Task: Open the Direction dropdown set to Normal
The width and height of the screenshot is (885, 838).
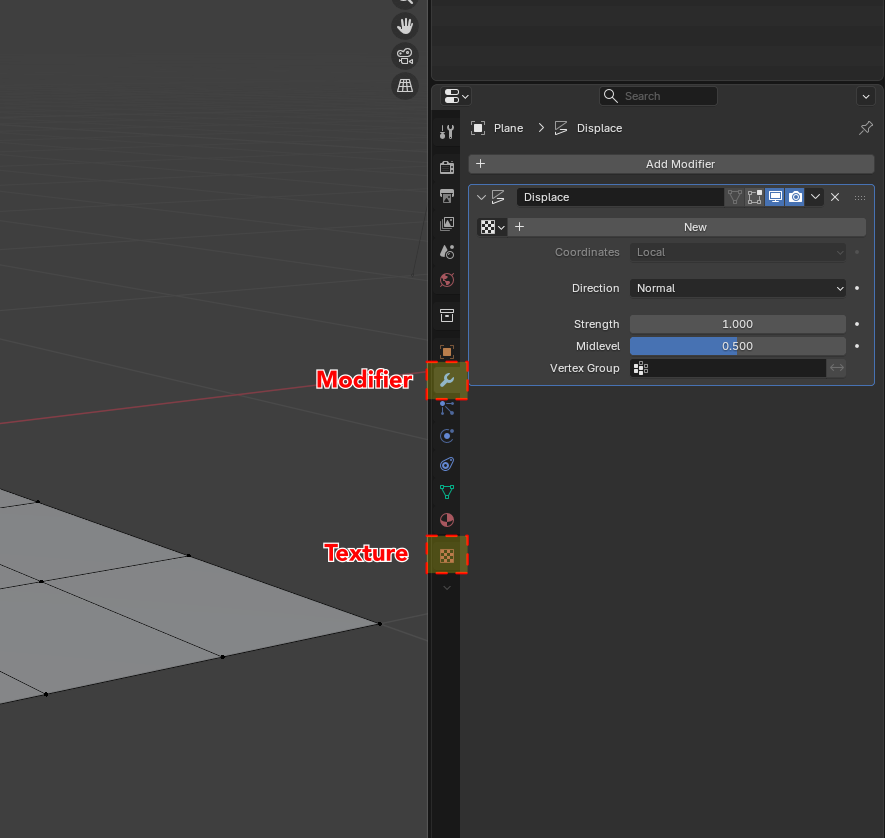Action: point(737,288)
